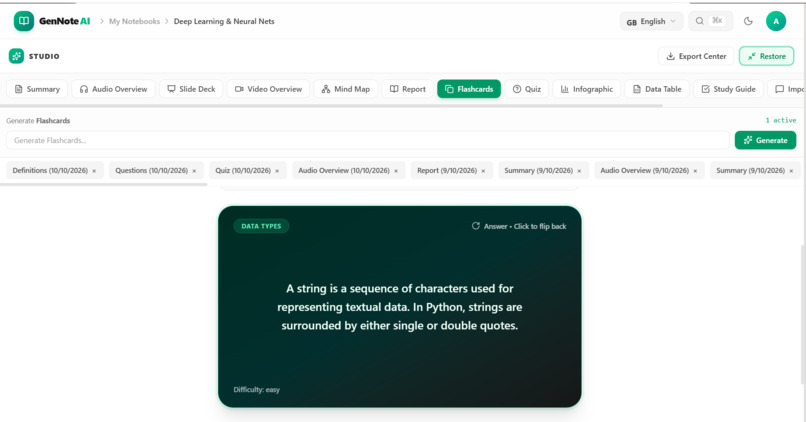Flip the flashcard back using the Answer icon

tap(475, 226)
